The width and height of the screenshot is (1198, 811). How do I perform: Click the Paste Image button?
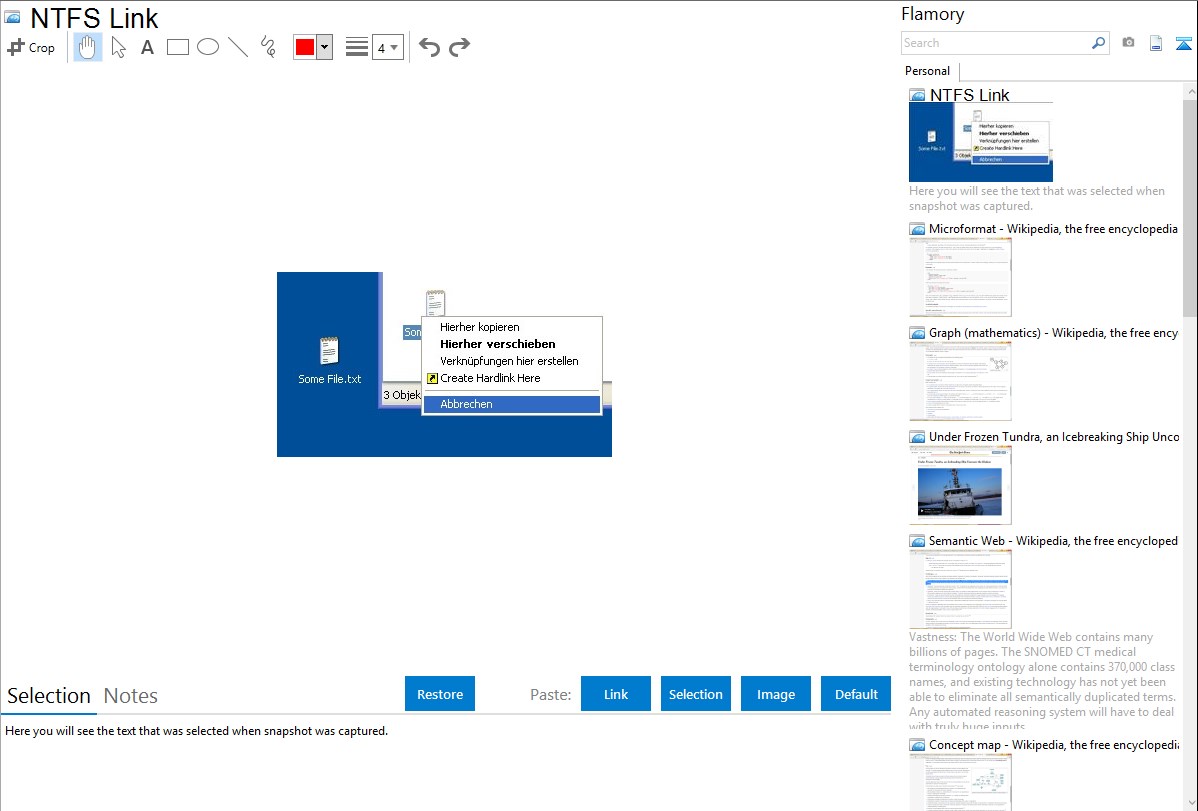click(775, 694)
